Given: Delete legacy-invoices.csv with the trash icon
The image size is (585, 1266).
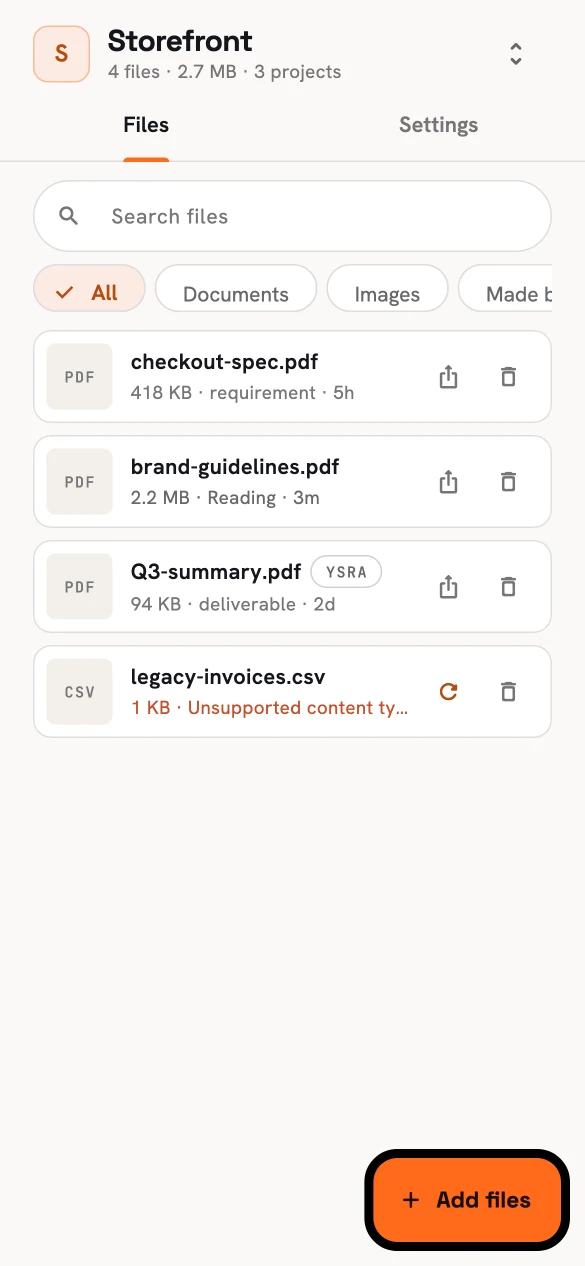Looking at the screenshot, I should click(508, 691).
